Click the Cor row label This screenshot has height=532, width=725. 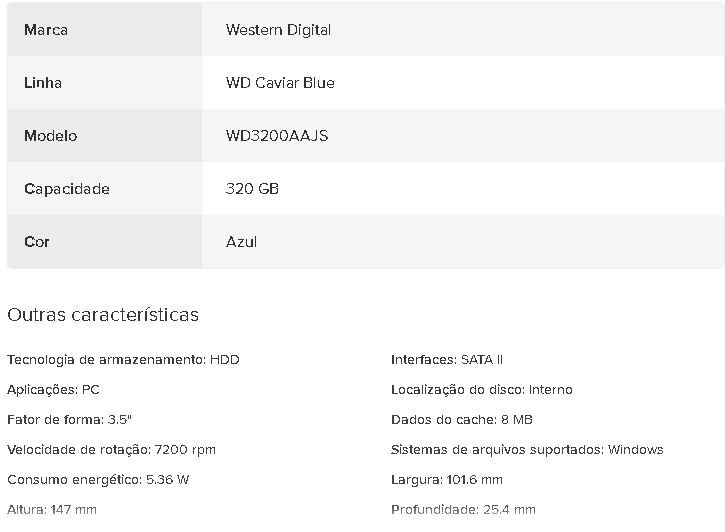pyautogui.click(x=37, y=242)
